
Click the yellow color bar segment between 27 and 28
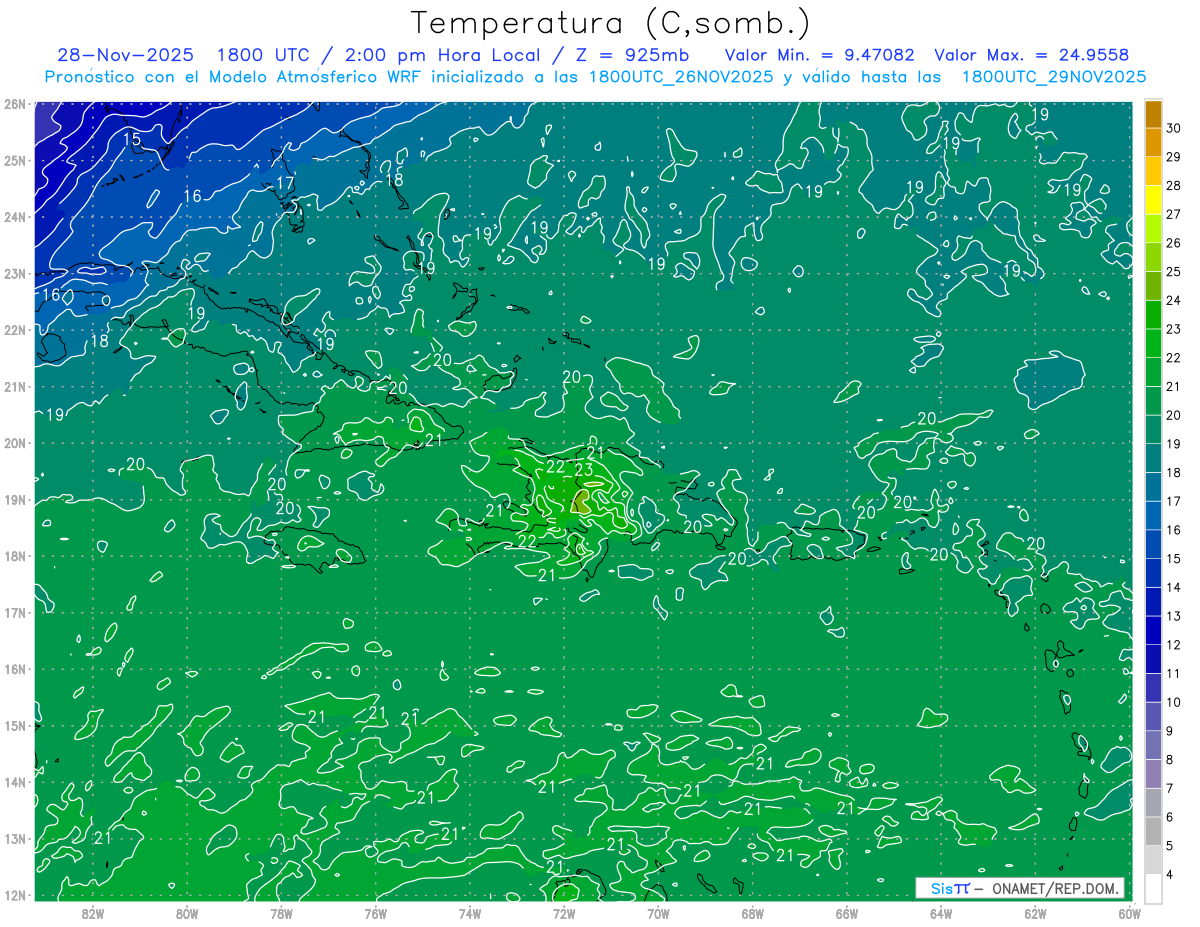pos(1153,199)
